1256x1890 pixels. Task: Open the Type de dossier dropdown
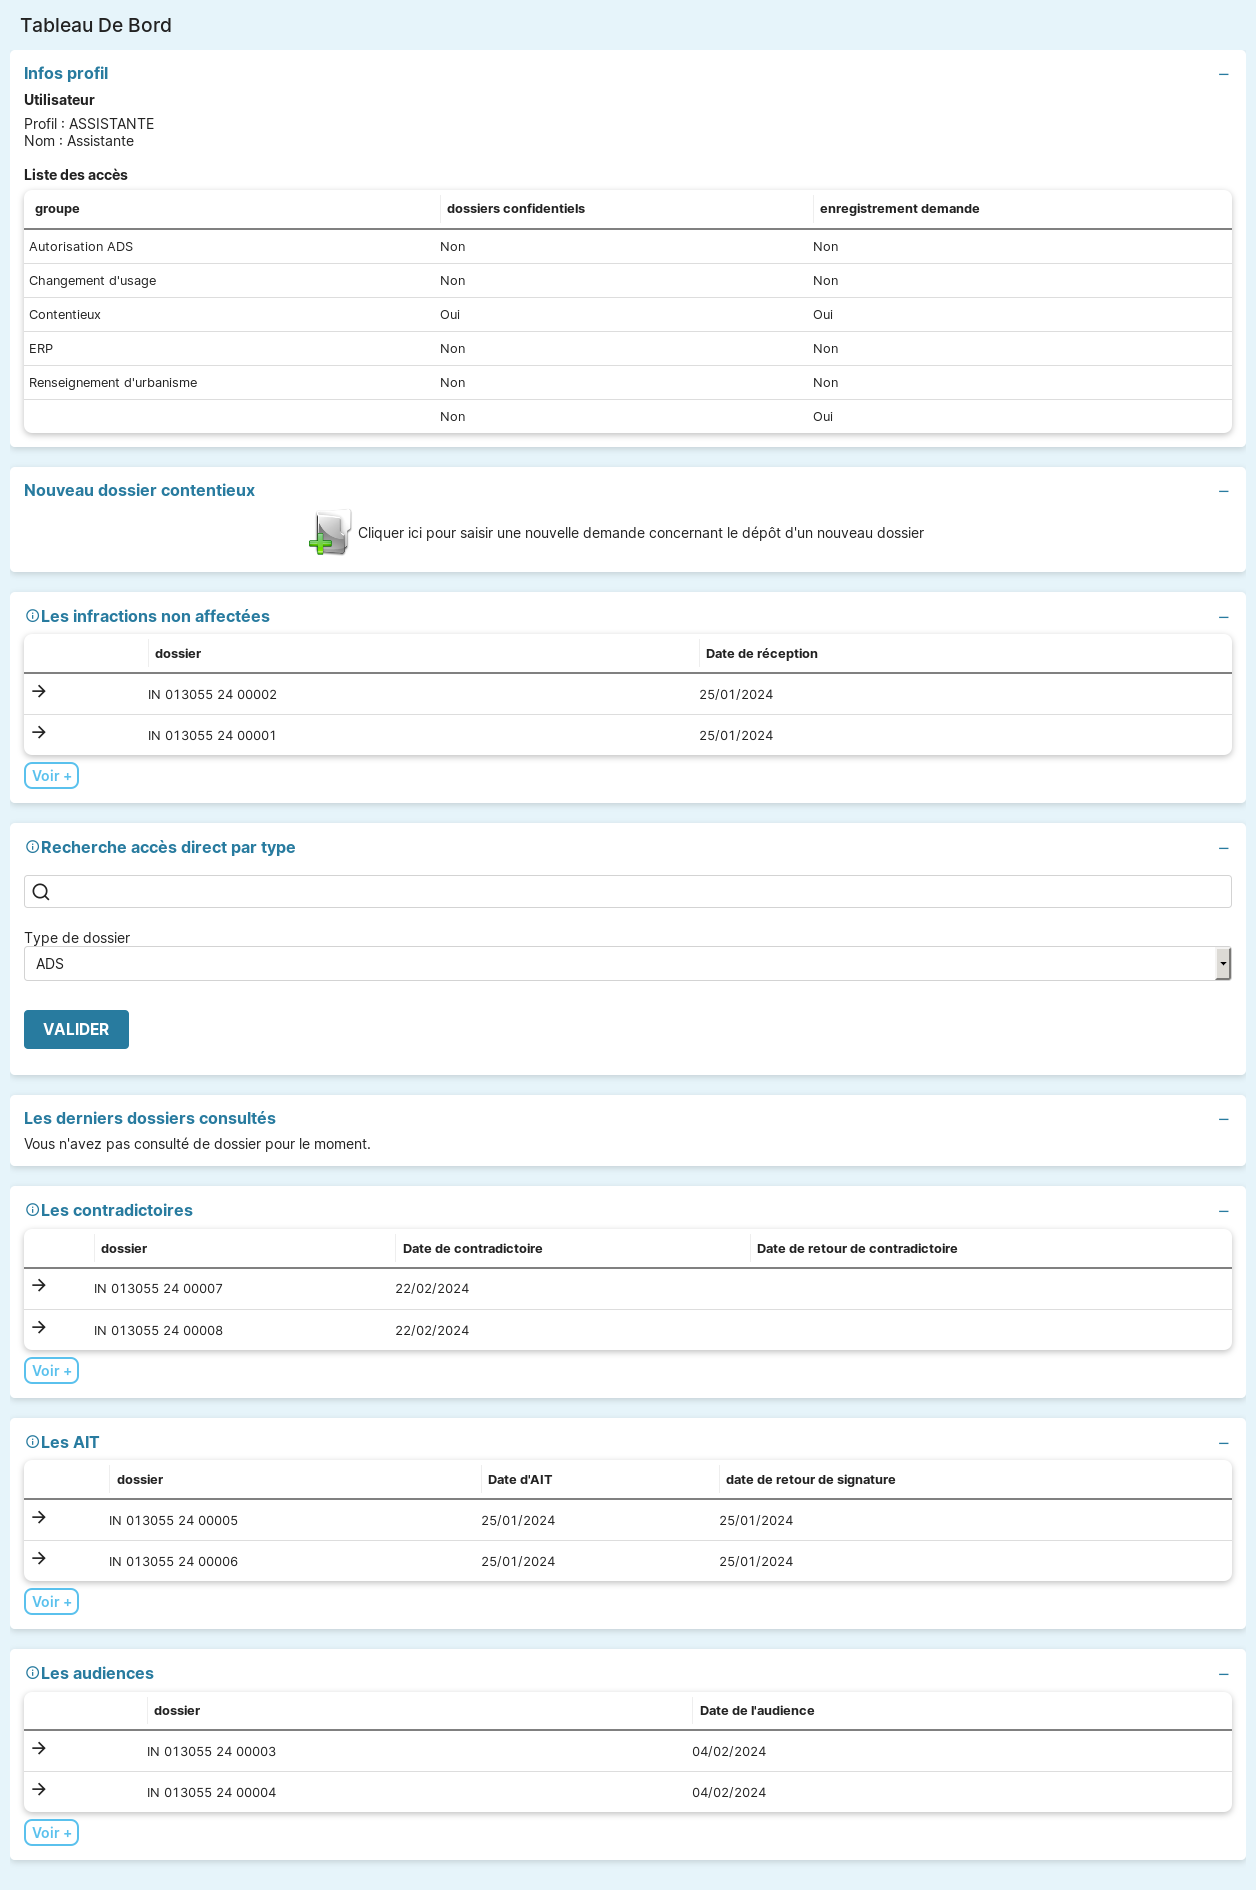[627, 964]
